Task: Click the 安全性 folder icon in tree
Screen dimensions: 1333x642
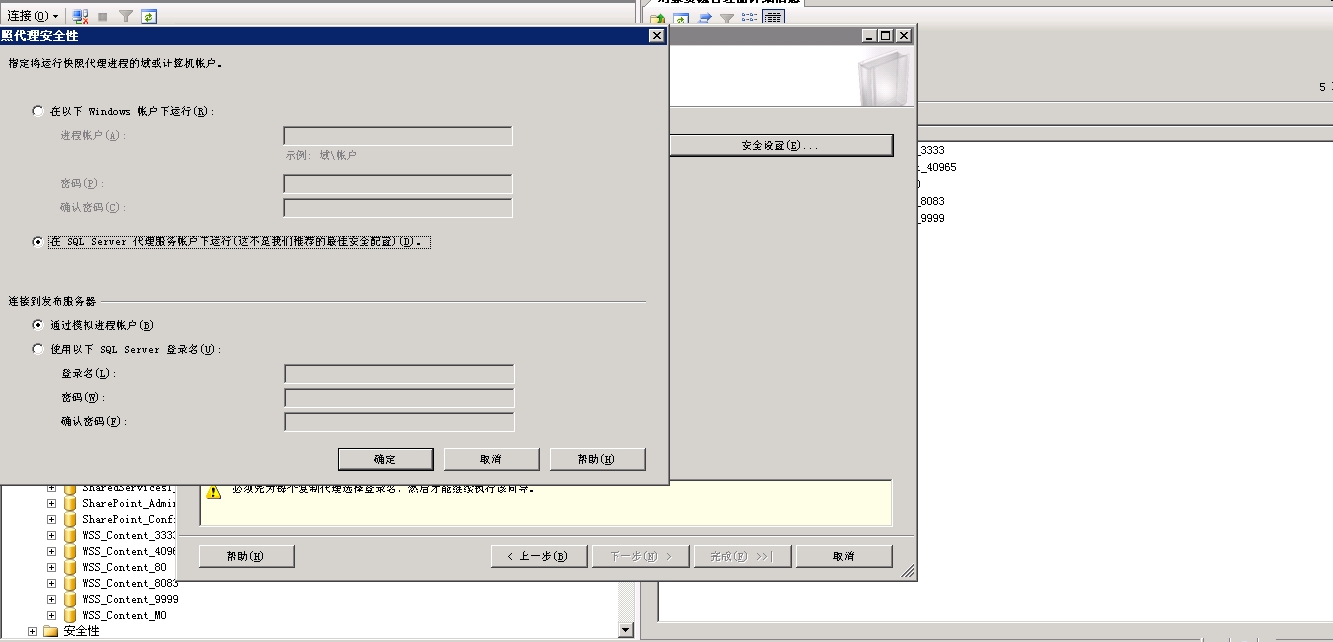Action: (51, 631)
